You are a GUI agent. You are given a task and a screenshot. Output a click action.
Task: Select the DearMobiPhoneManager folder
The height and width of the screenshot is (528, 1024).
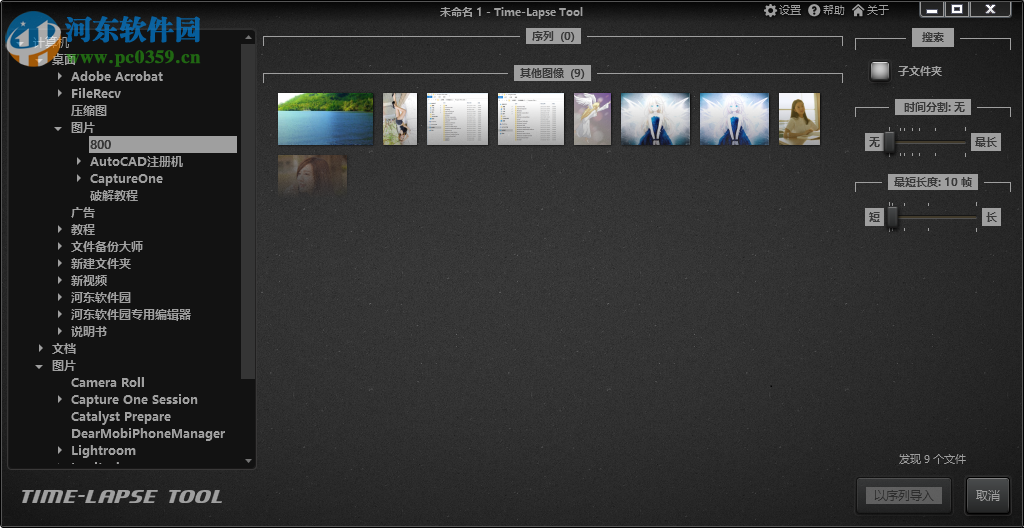pyautogui.click(x=148, y=433)
